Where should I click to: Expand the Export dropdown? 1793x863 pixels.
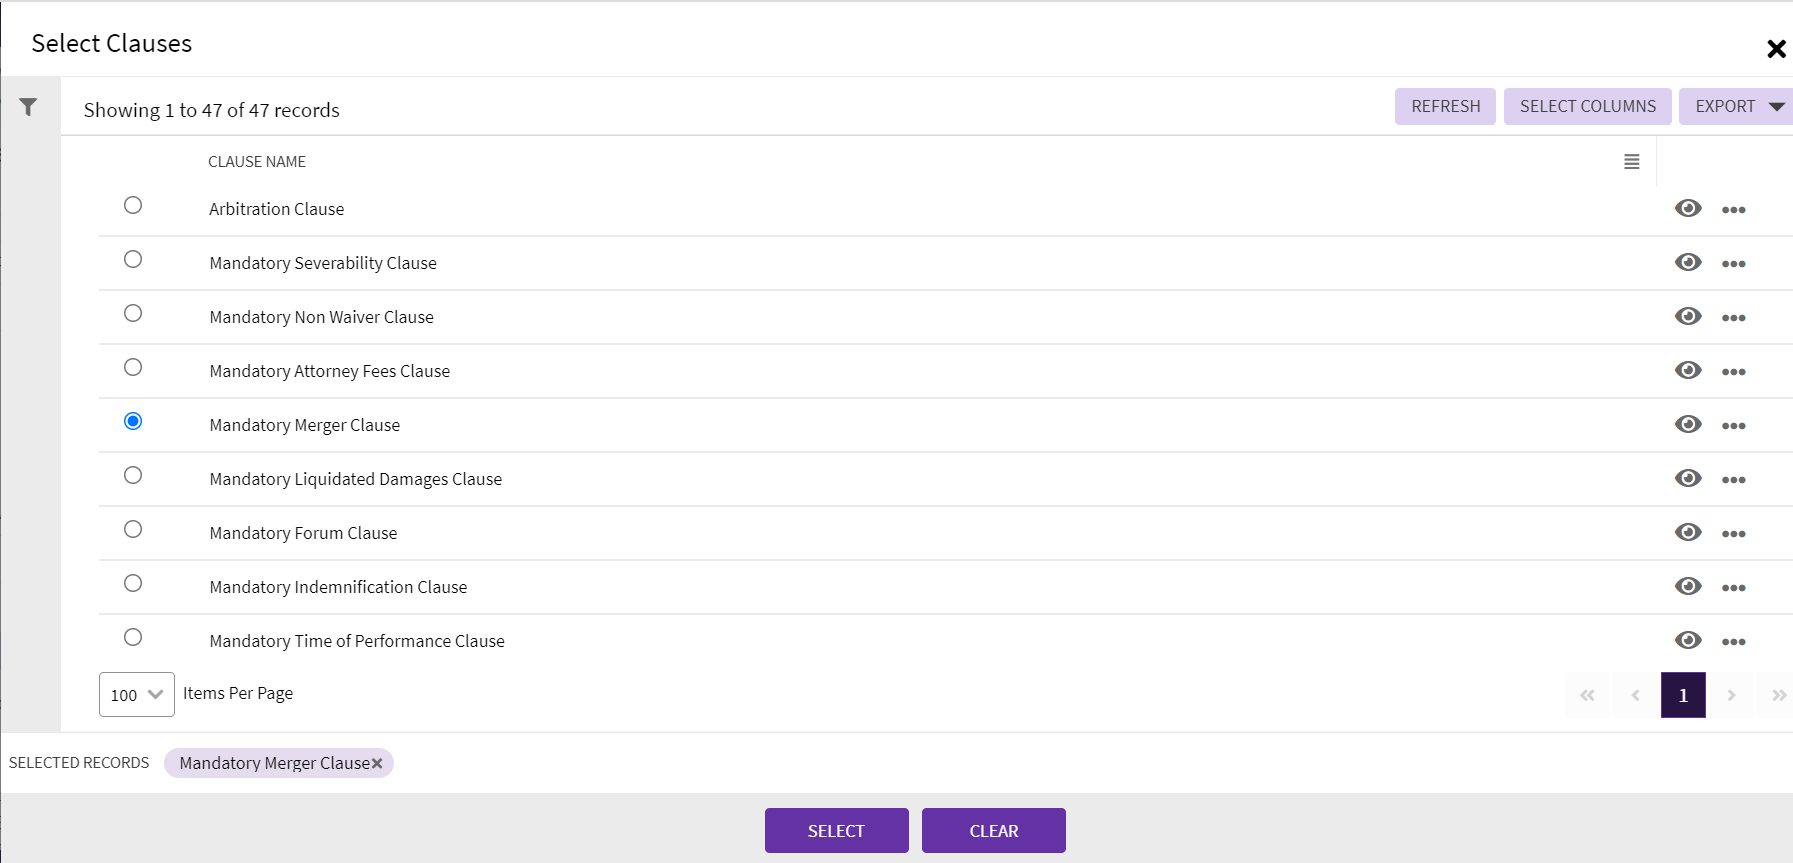pos(1776,107)
